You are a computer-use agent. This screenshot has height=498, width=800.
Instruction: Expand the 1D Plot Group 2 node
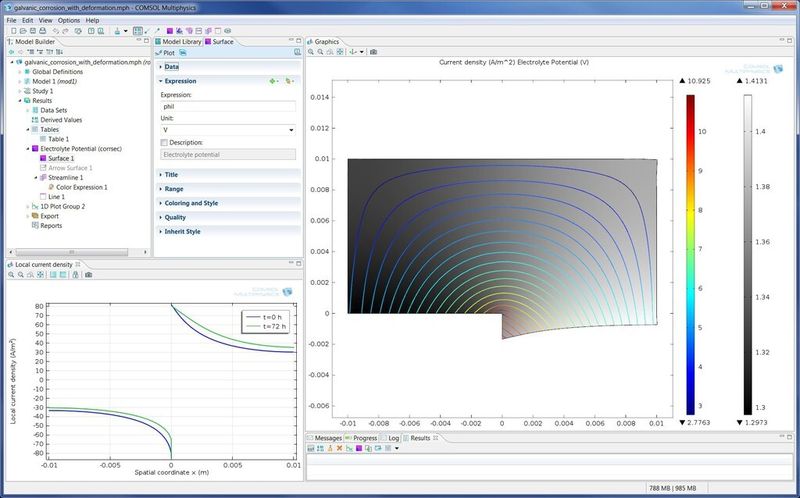tap(28, 206)
